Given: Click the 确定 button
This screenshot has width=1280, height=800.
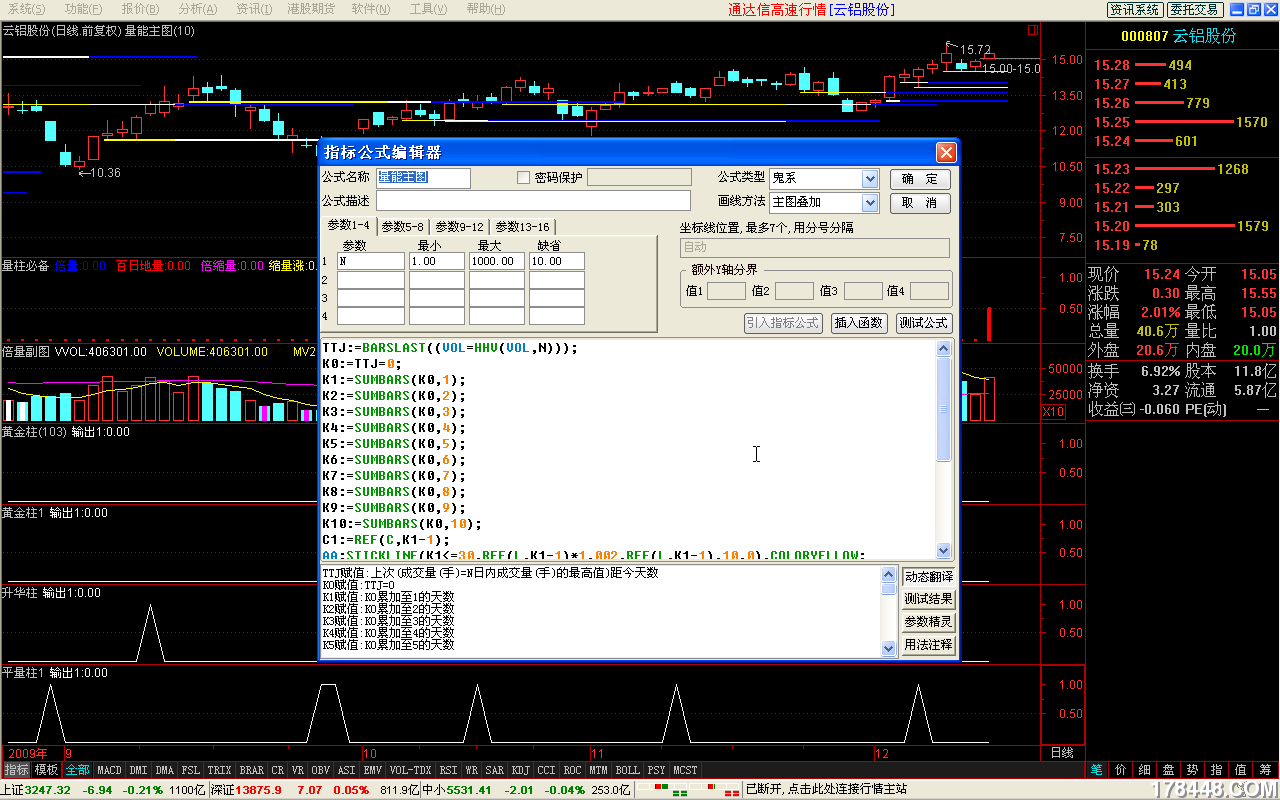Looking at the screenshot, I should pos(920,179).
